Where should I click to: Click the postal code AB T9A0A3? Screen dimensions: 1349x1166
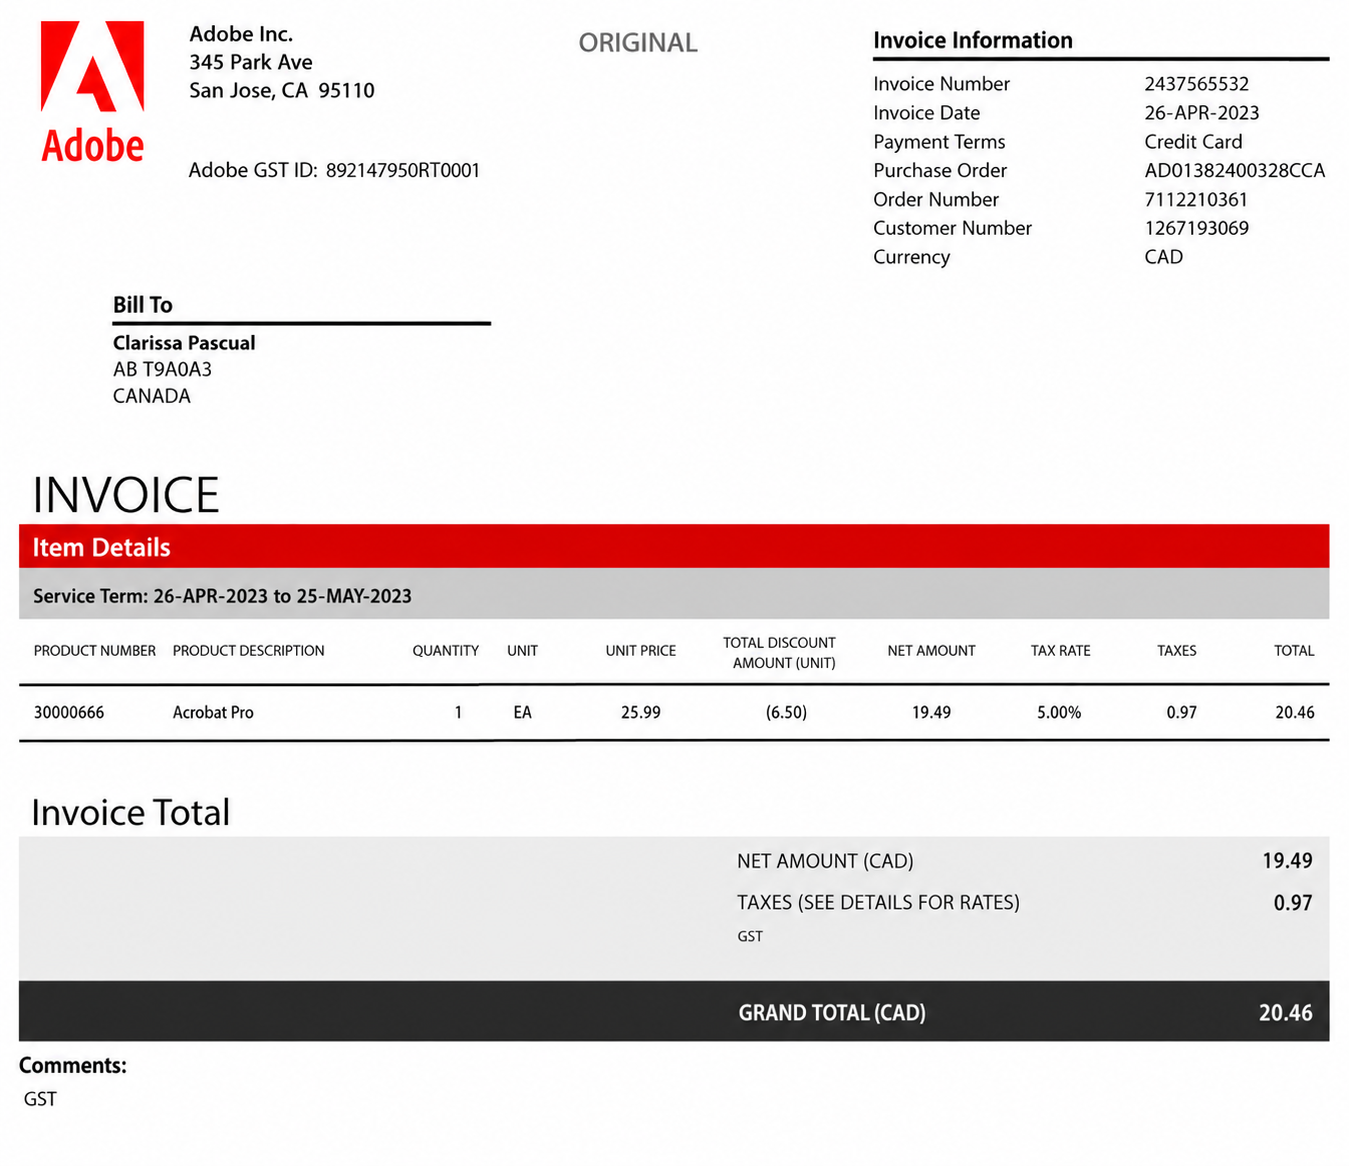pos(162,370)
